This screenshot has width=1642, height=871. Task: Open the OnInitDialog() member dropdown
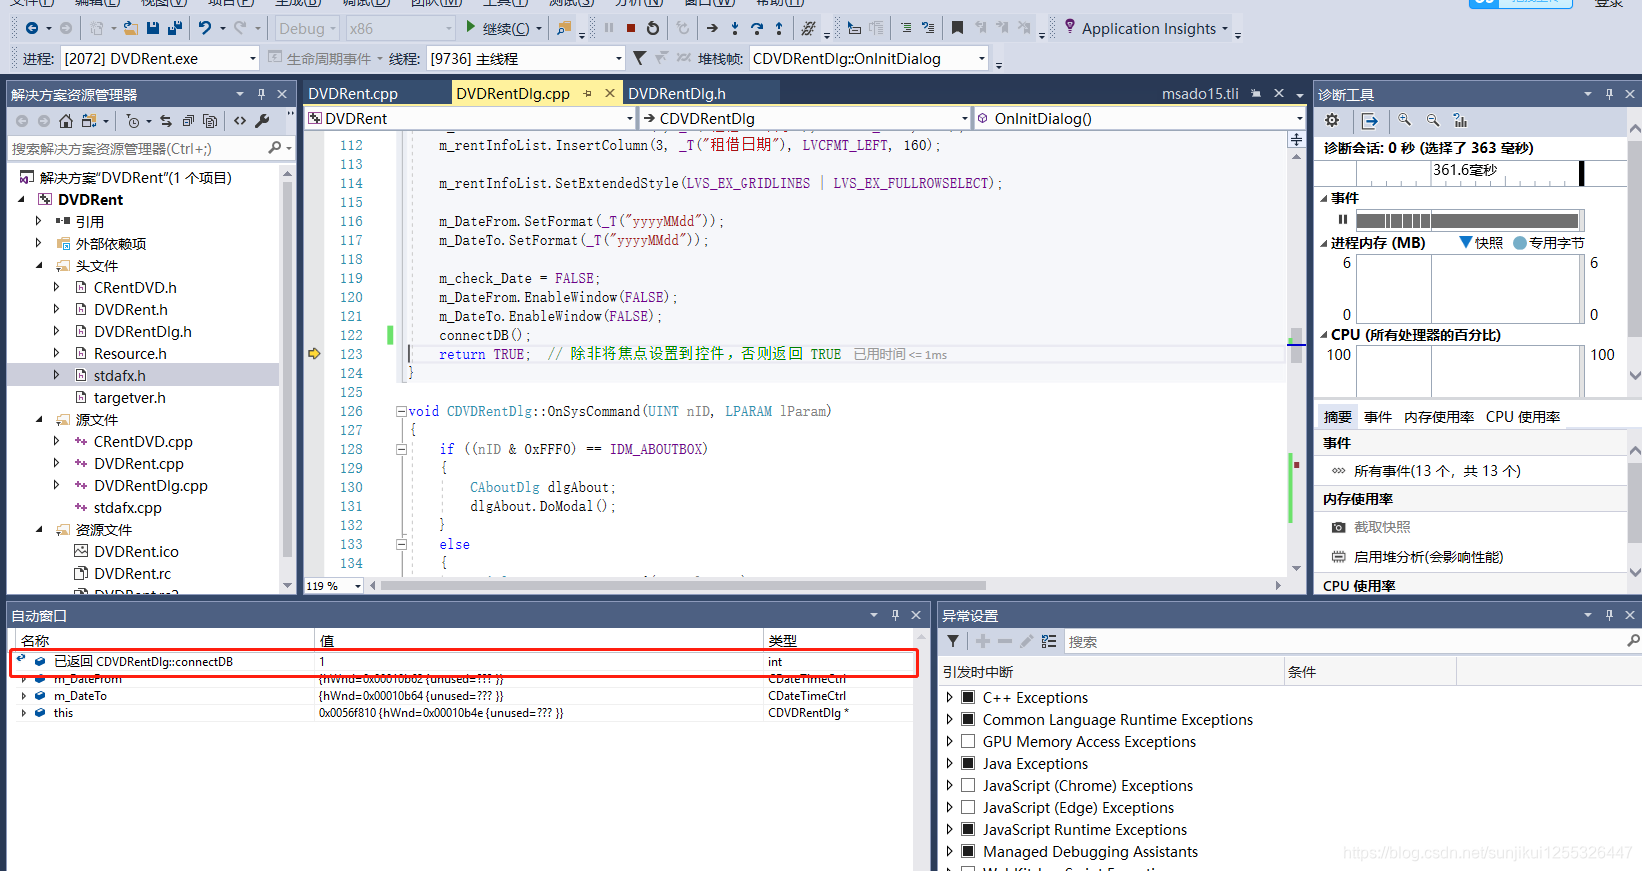[x=1139, y=118]
